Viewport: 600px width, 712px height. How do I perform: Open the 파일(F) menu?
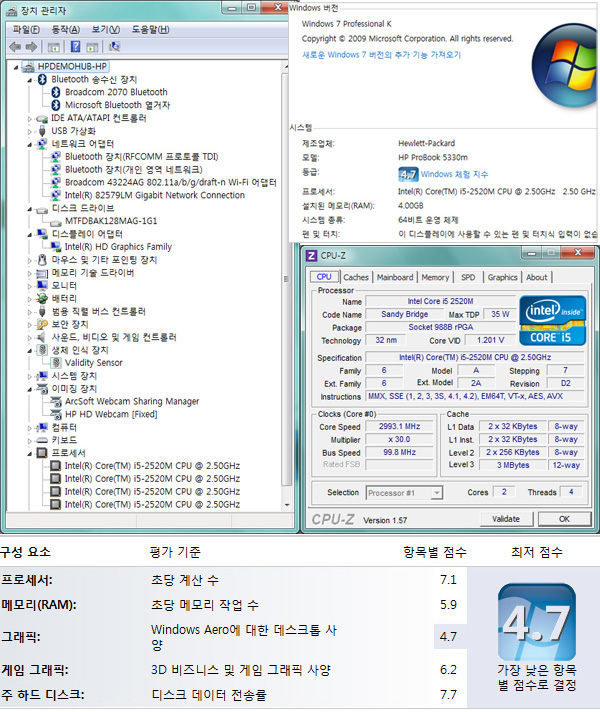26,30
